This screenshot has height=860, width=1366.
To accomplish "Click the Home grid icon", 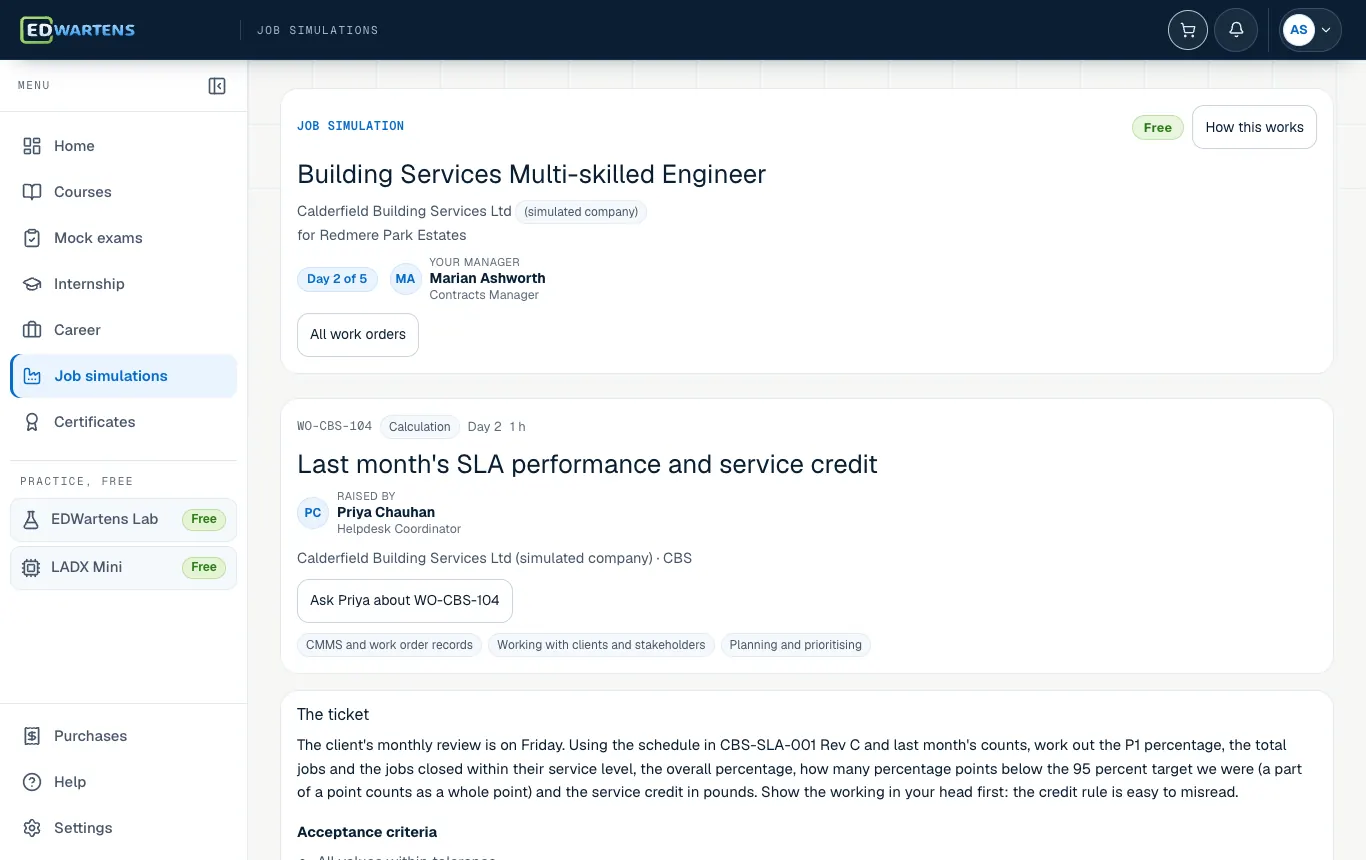I will (32, 146).
